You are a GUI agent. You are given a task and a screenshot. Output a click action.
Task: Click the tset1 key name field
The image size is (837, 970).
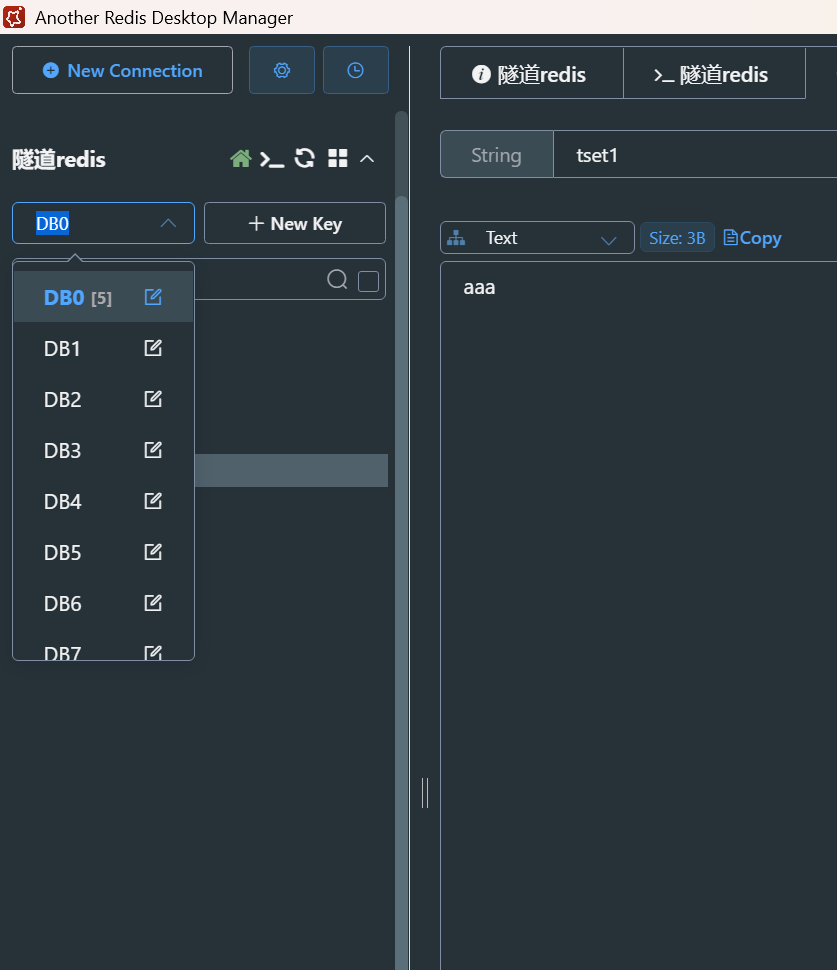tap(695, 155)
